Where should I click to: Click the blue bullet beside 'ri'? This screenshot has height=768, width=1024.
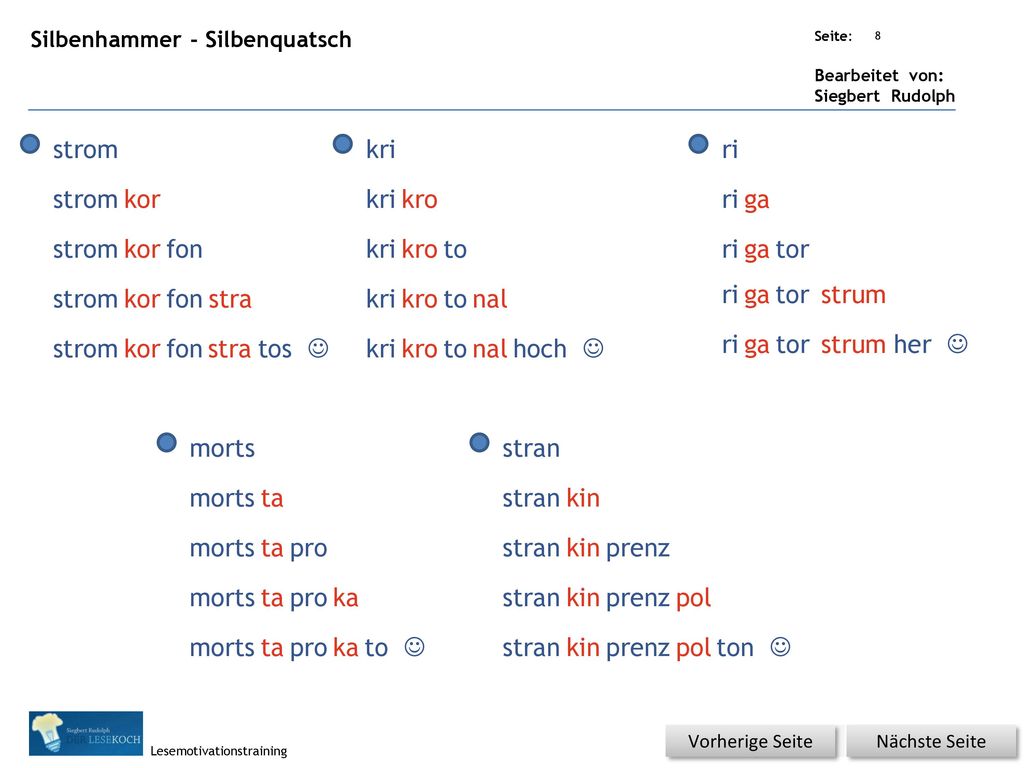pos(699,144)
